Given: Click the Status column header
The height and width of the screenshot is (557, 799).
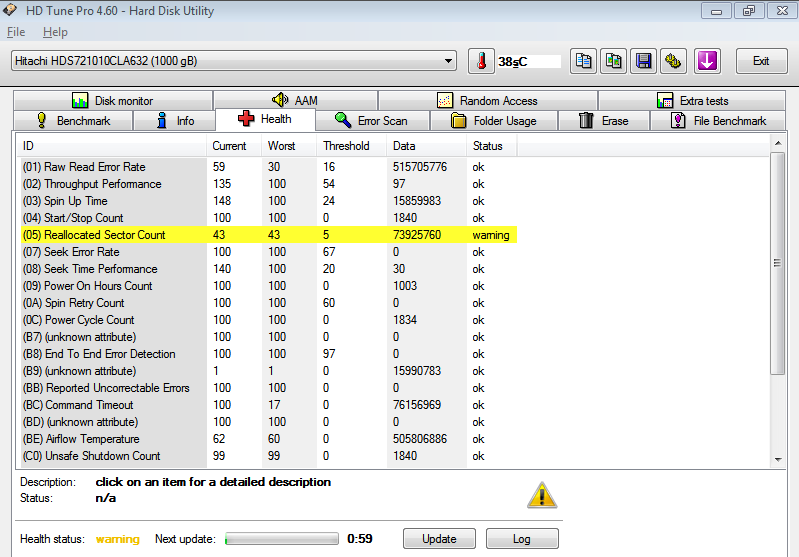Looking at the screenshot, I should pos(492,146).
